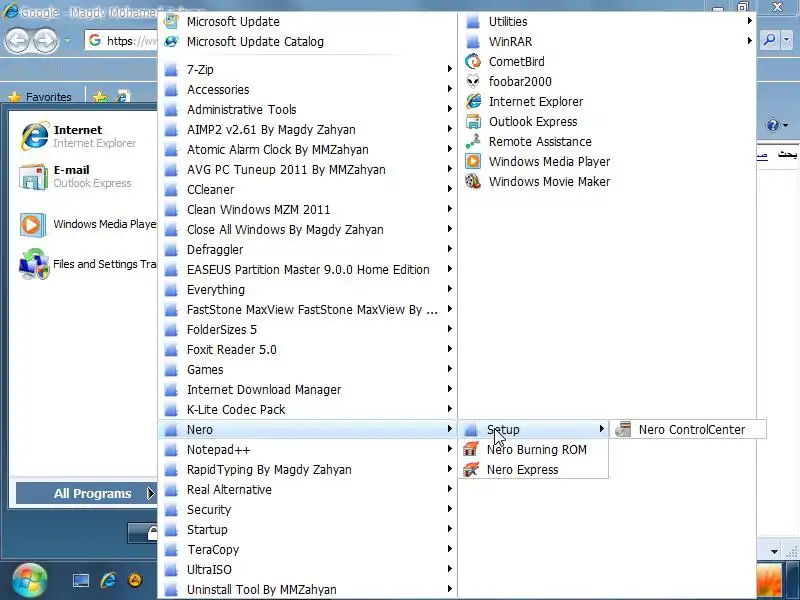800x600 pixels.
Task: Expand the 7-Zip folder
Action: tap(308, 69)
